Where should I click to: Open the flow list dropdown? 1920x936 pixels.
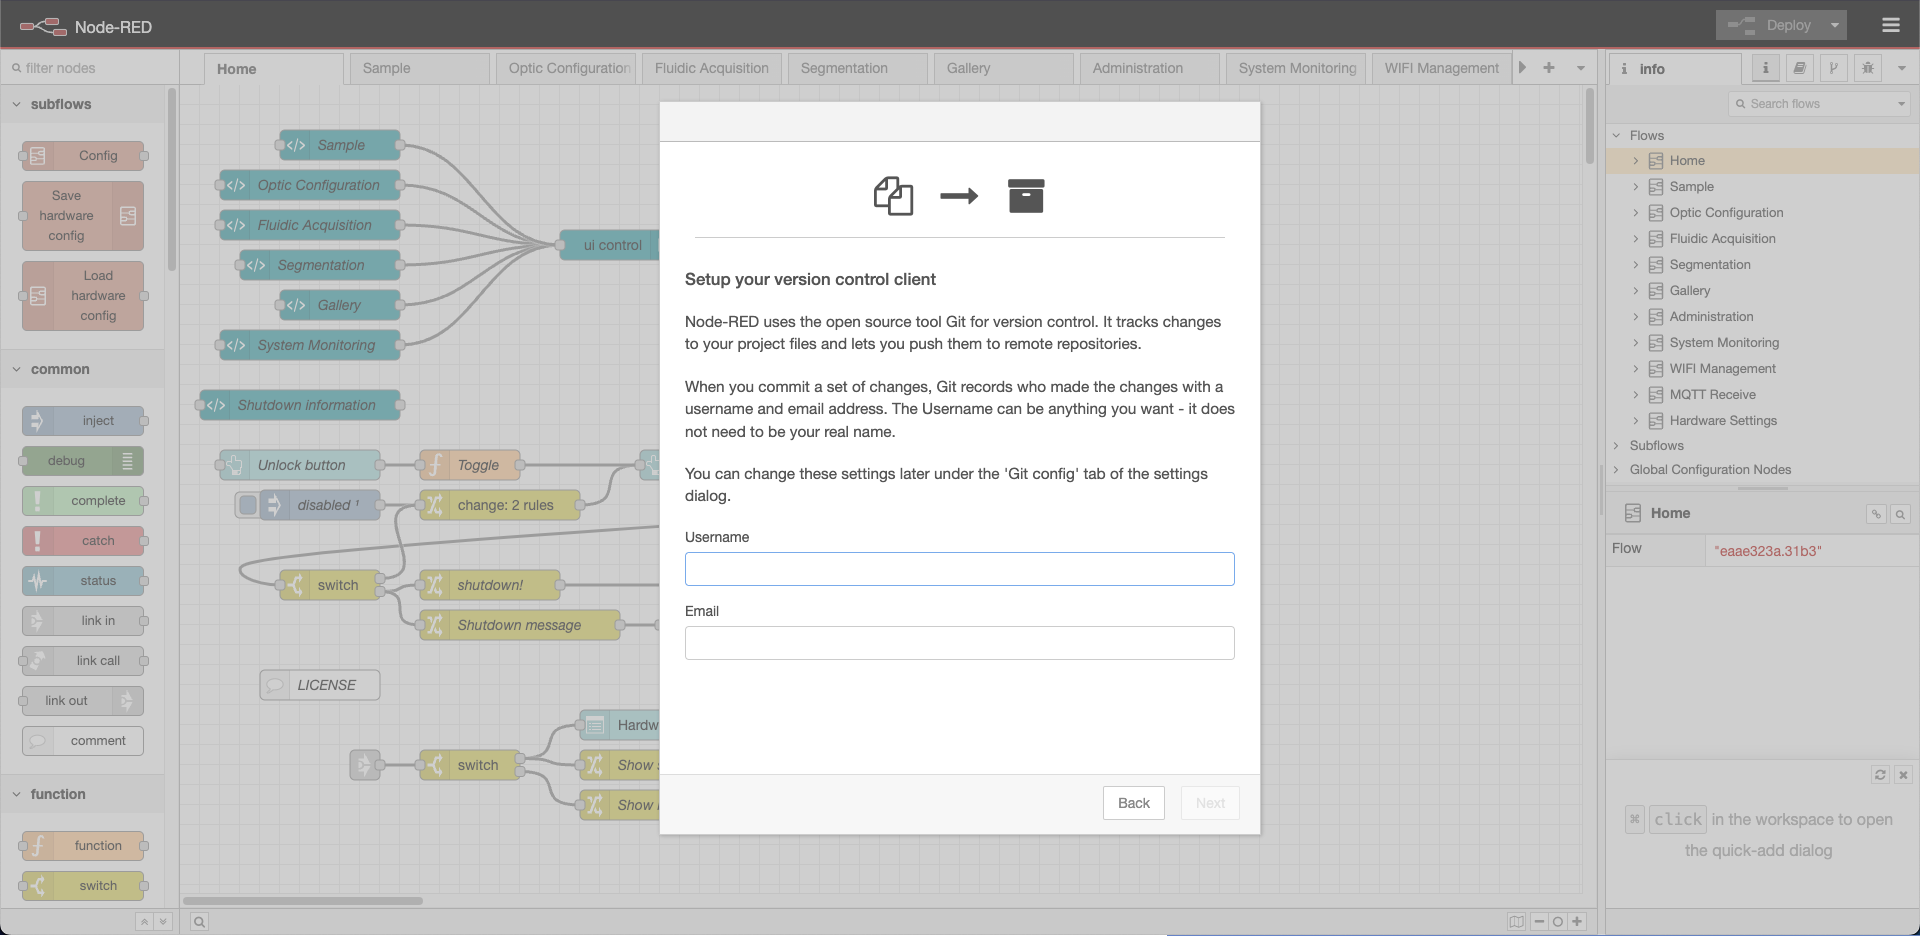1581,68
